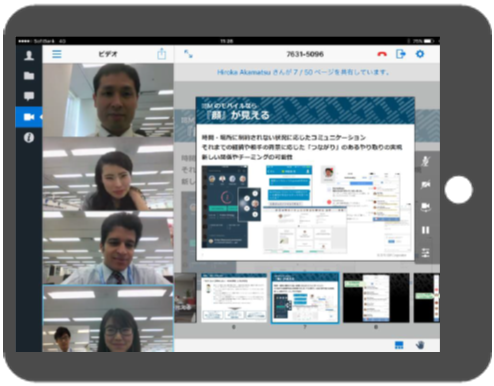Viewport: 494px width, 386px height.
Task: Open the meeting info icon in sidebar
Action: point(29,137)
